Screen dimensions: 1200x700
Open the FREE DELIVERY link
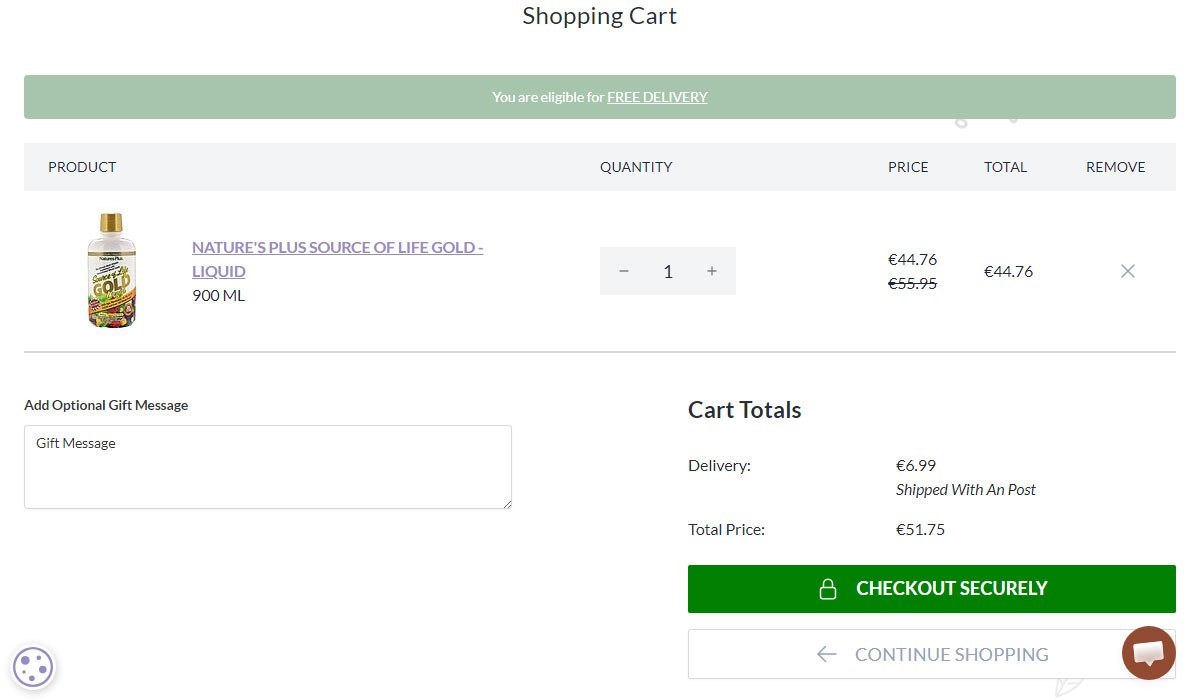tap(657, 97)
